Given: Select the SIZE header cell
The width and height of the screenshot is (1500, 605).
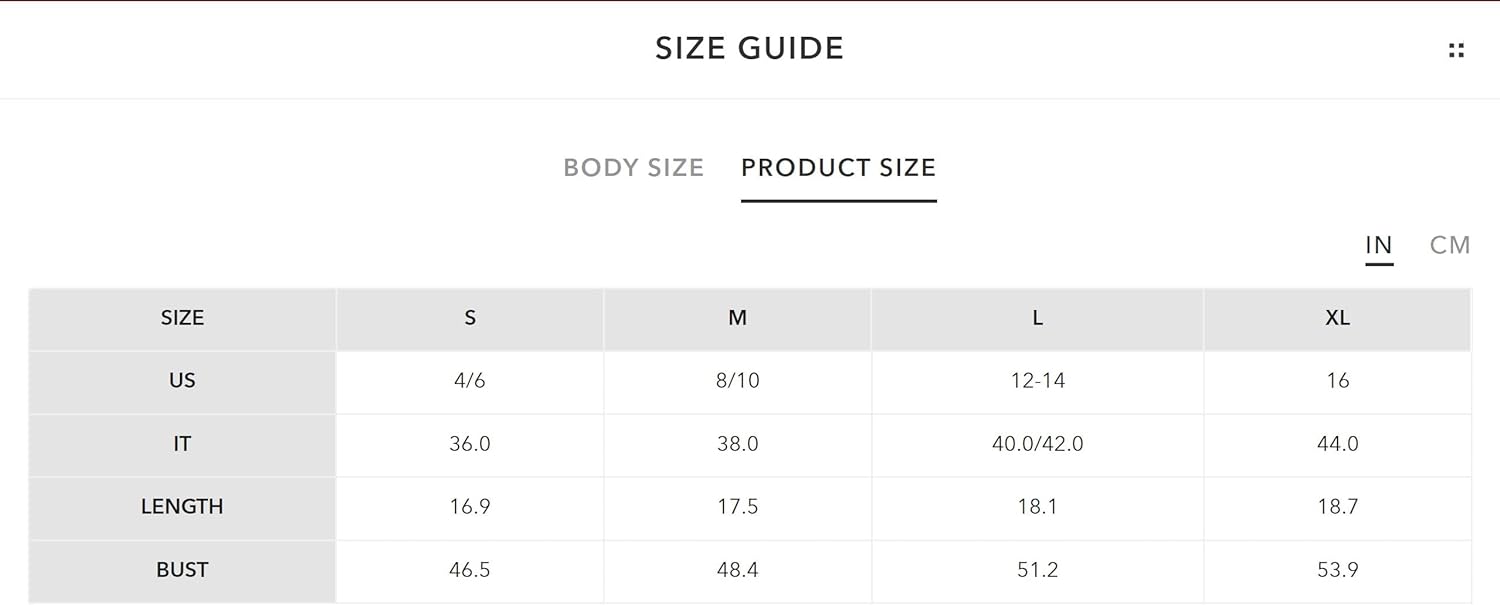Looking at the screenshot, I should pyautogui.click(x=182, y=318).
